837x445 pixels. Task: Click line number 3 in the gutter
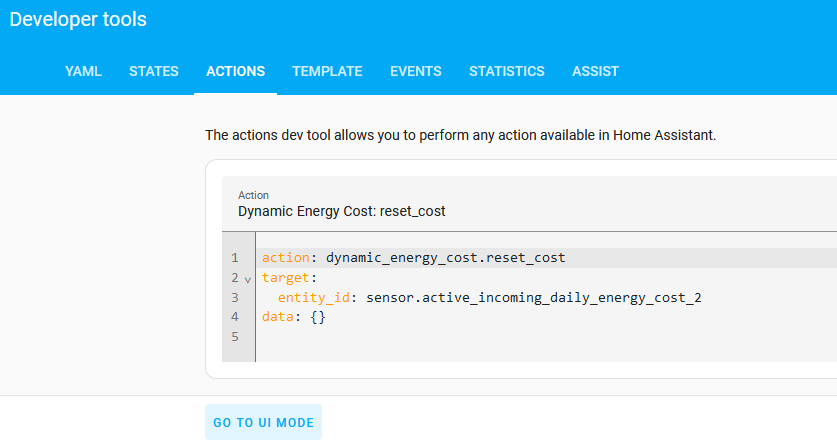tap(235, 297)
